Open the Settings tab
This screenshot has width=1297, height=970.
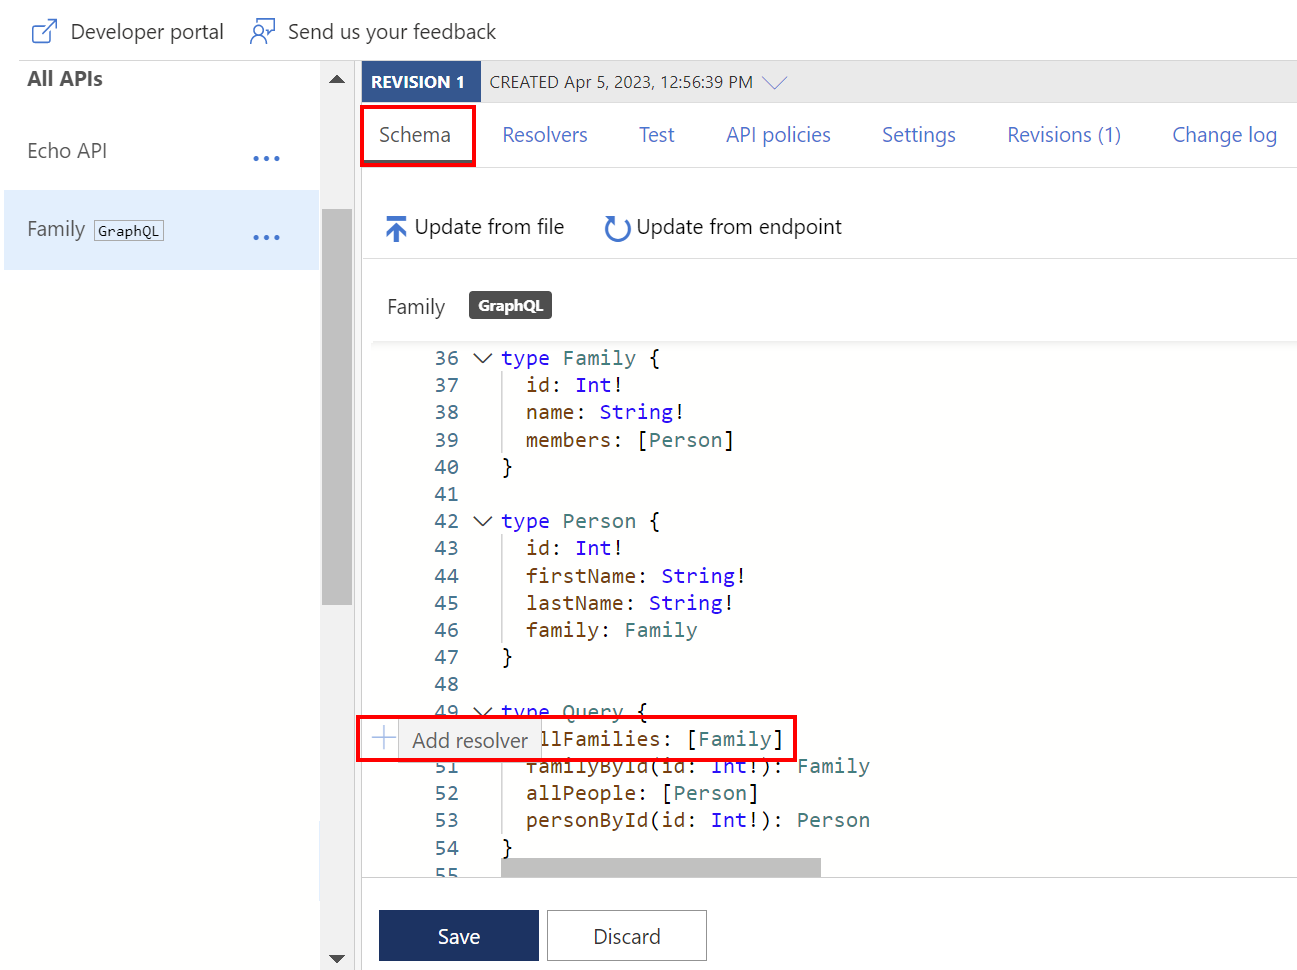click(918, 134)
